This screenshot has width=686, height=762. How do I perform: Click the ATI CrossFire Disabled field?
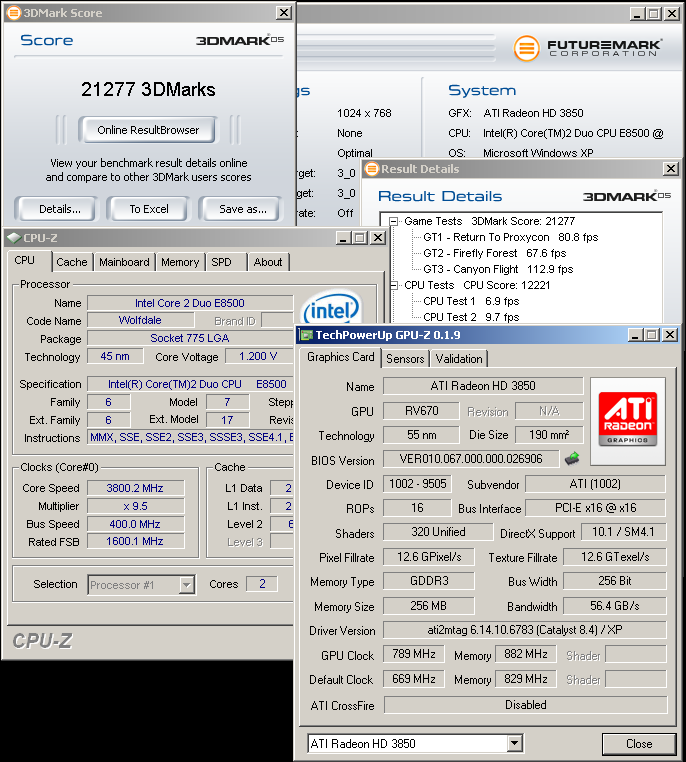click(x=526, y=705)
